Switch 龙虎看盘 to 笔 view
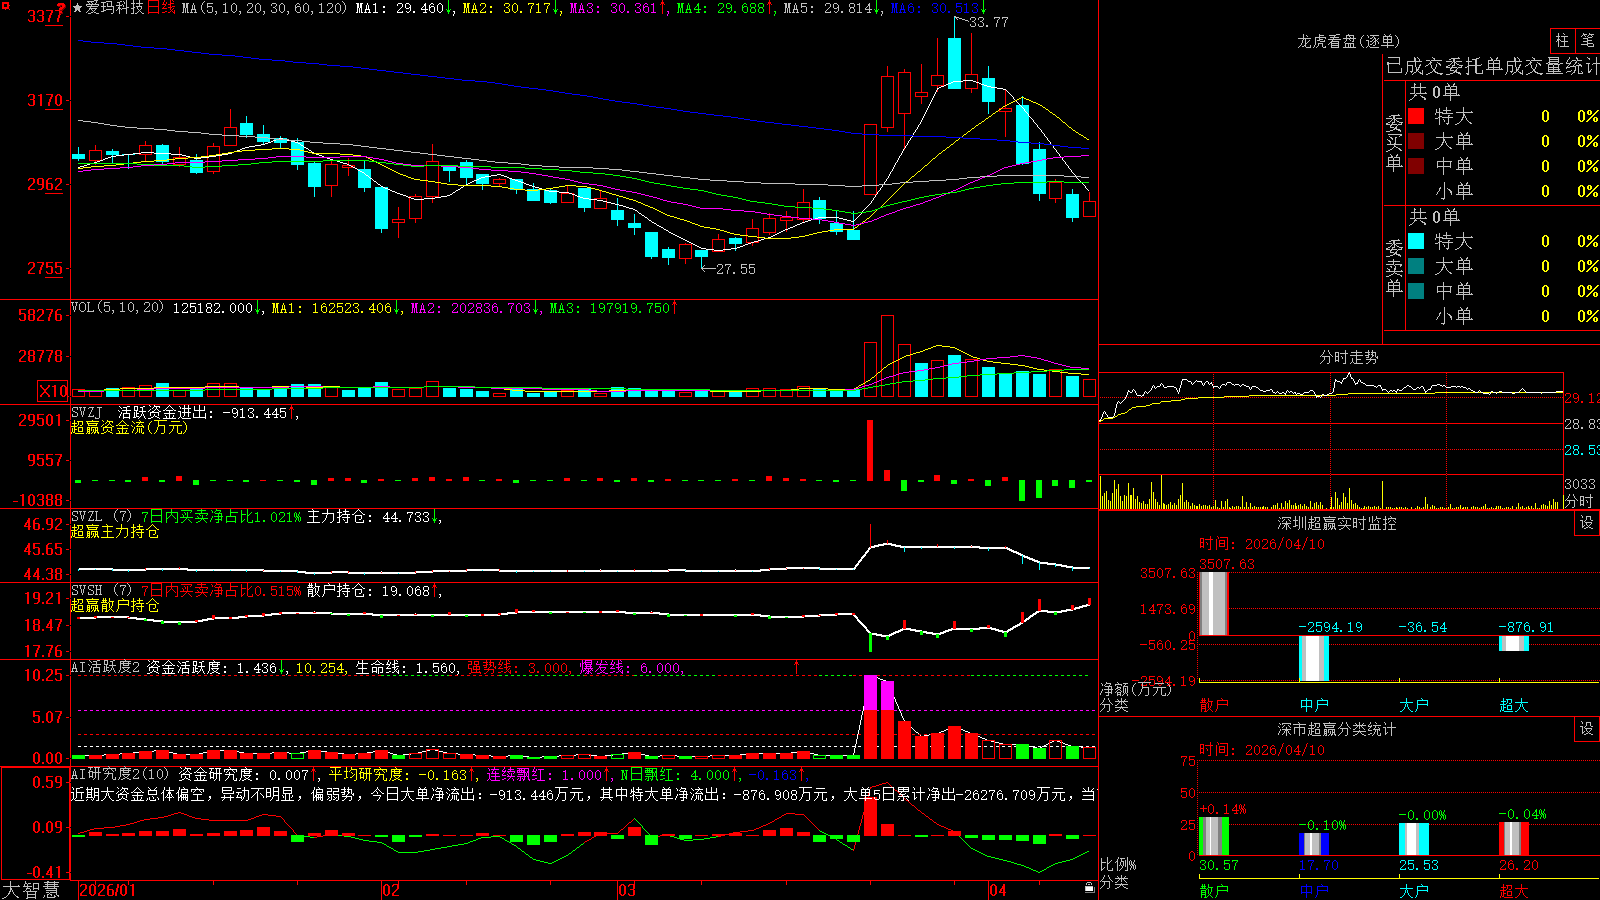1600x900 pixels. pyautogui.click(x=1588, y=40)
